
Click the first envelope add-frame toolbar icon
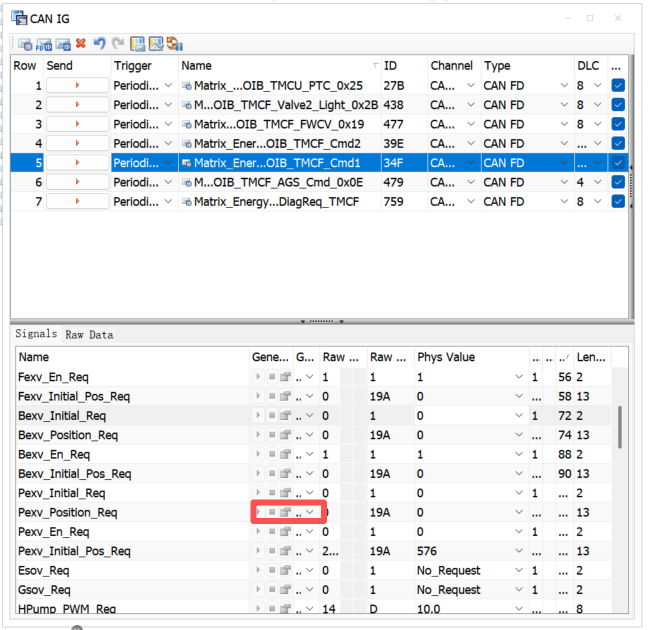pos(25,44)
